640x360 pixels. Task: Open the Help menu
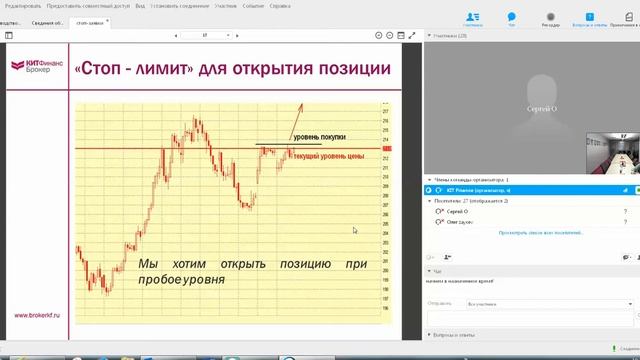pyautogui.click(x=280, y=6)
